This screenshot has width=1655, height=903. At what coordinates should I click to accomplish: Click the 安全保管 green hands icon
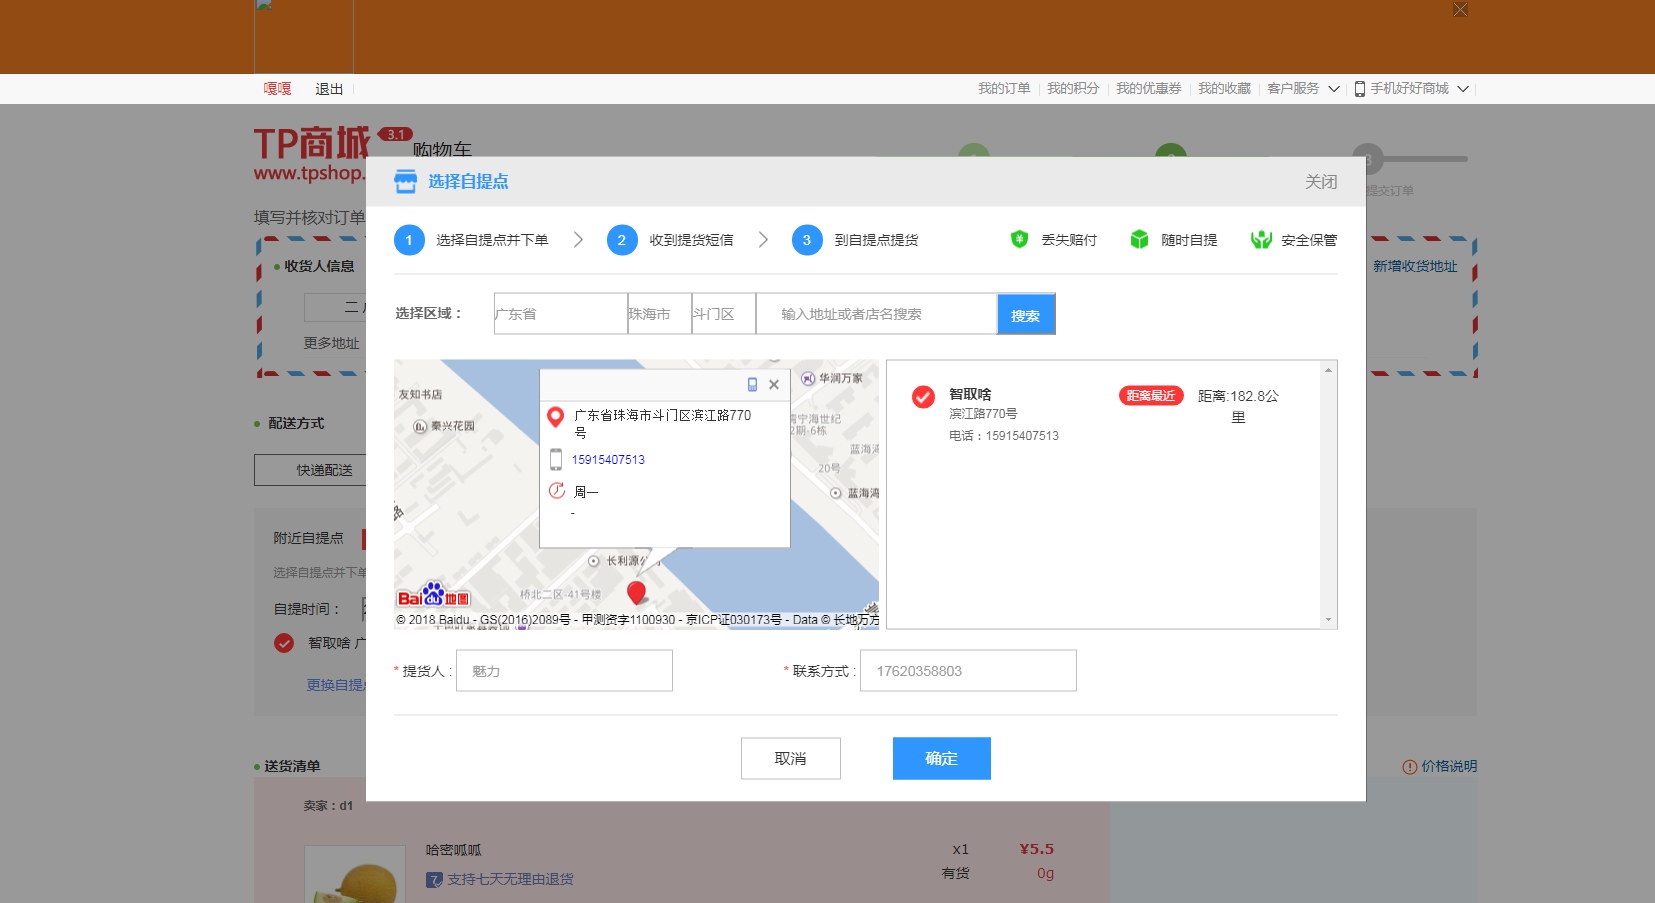(x=1261, y=239)
